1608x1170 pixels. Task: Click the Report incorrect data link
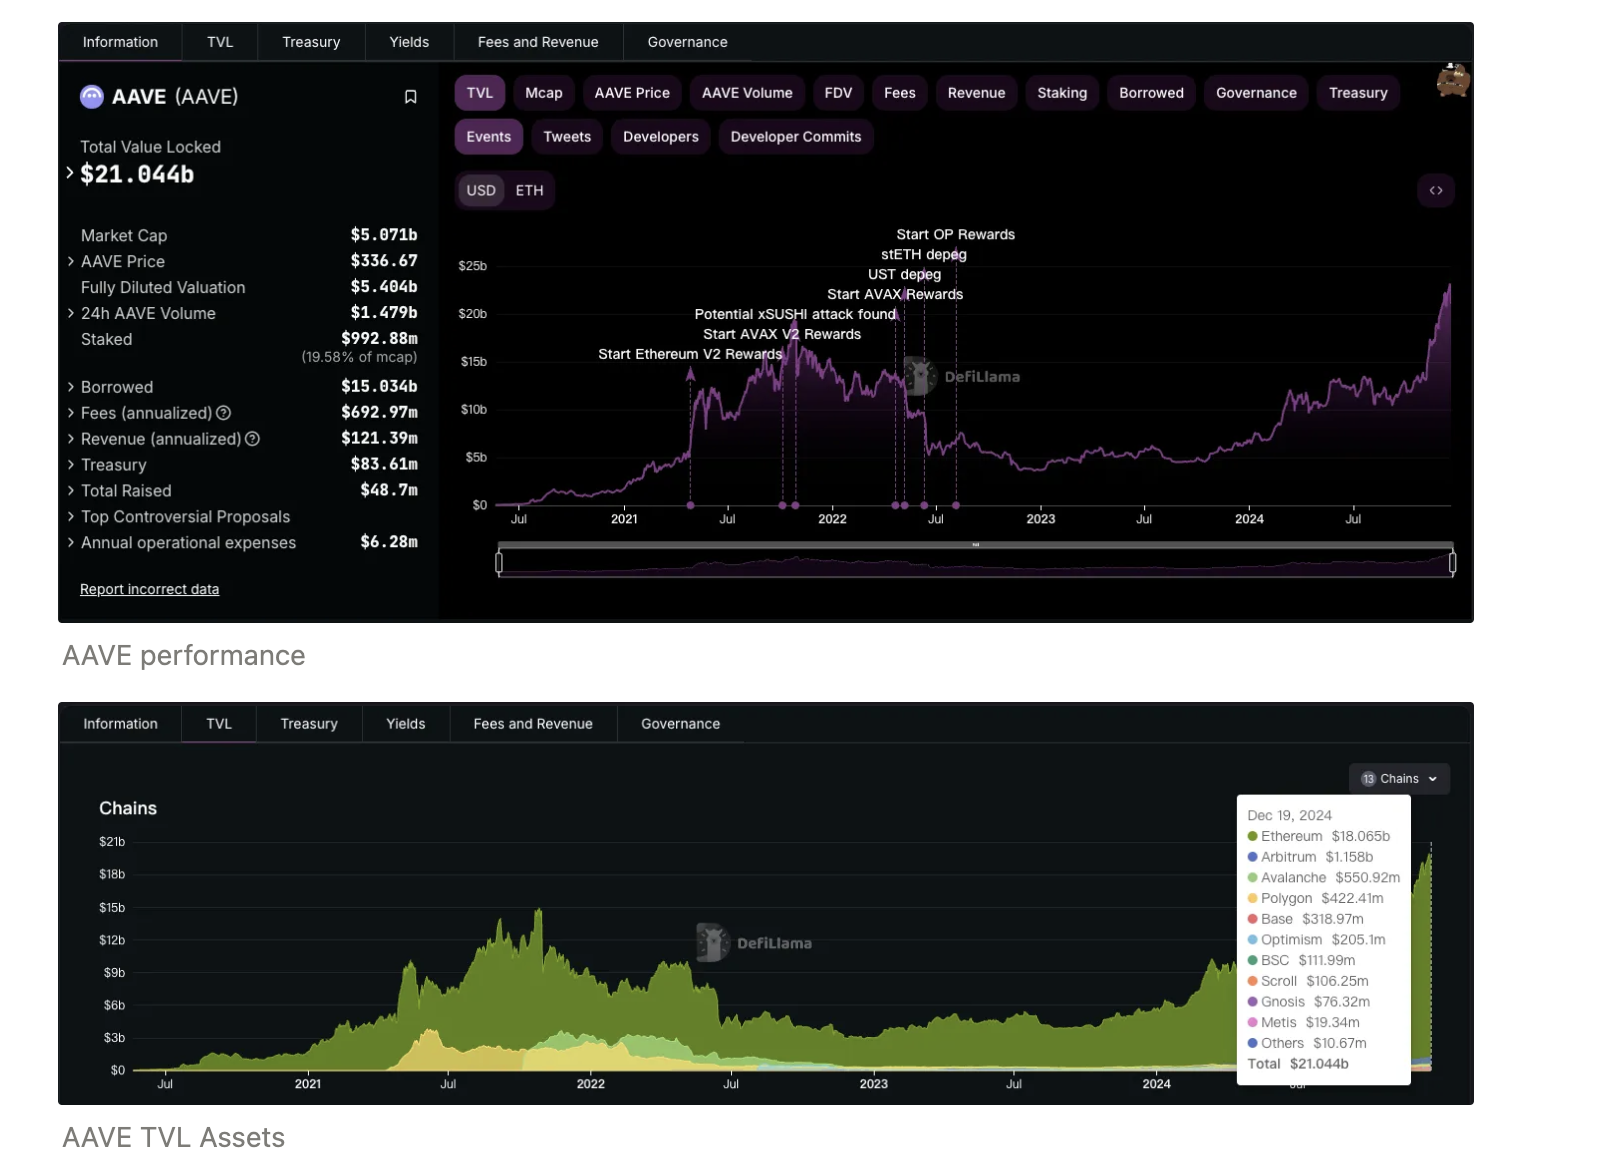pos(149,590)
